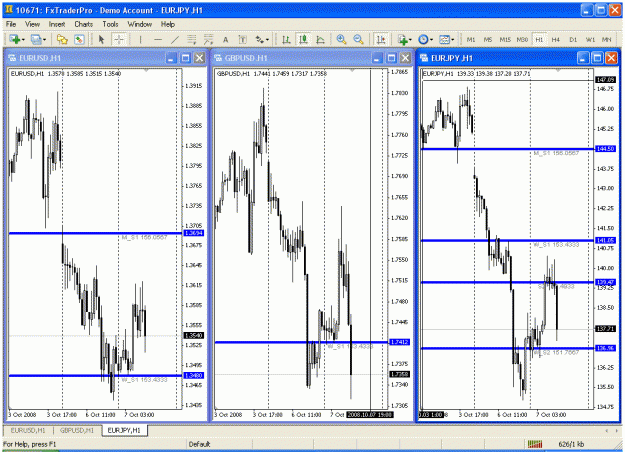This screenshot has height=452, width=625.
Task: Open the Tools menu
Action: coord(110,24)
